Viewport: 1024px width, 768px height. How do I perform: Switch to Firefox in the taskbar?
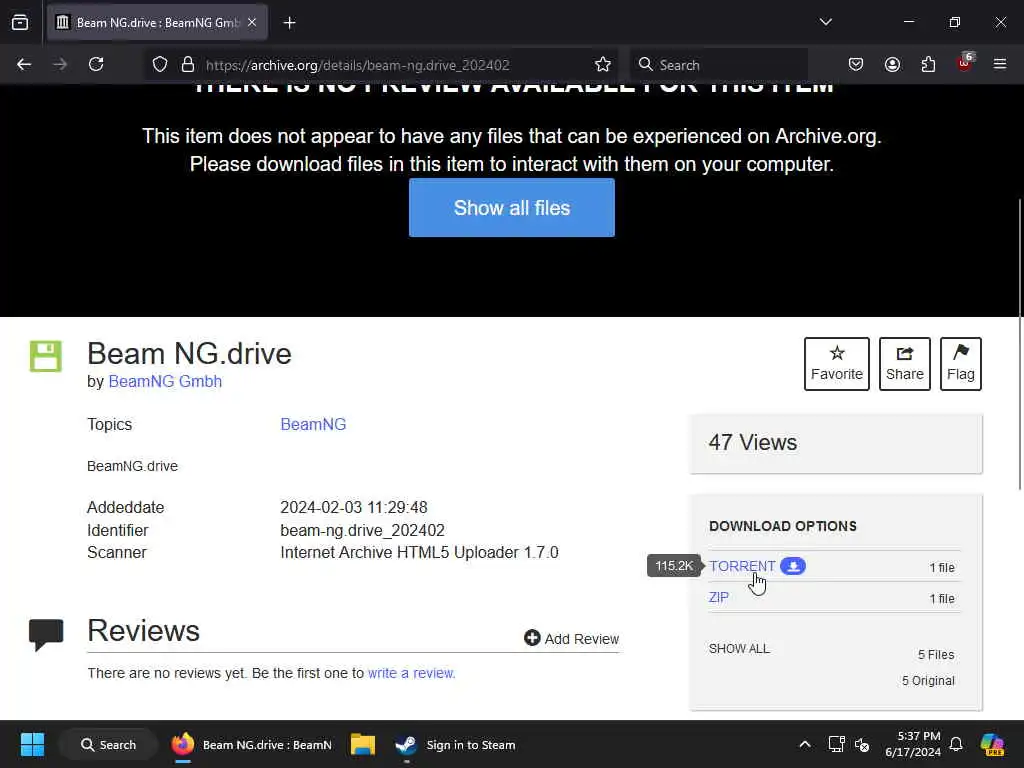(252, 744)
